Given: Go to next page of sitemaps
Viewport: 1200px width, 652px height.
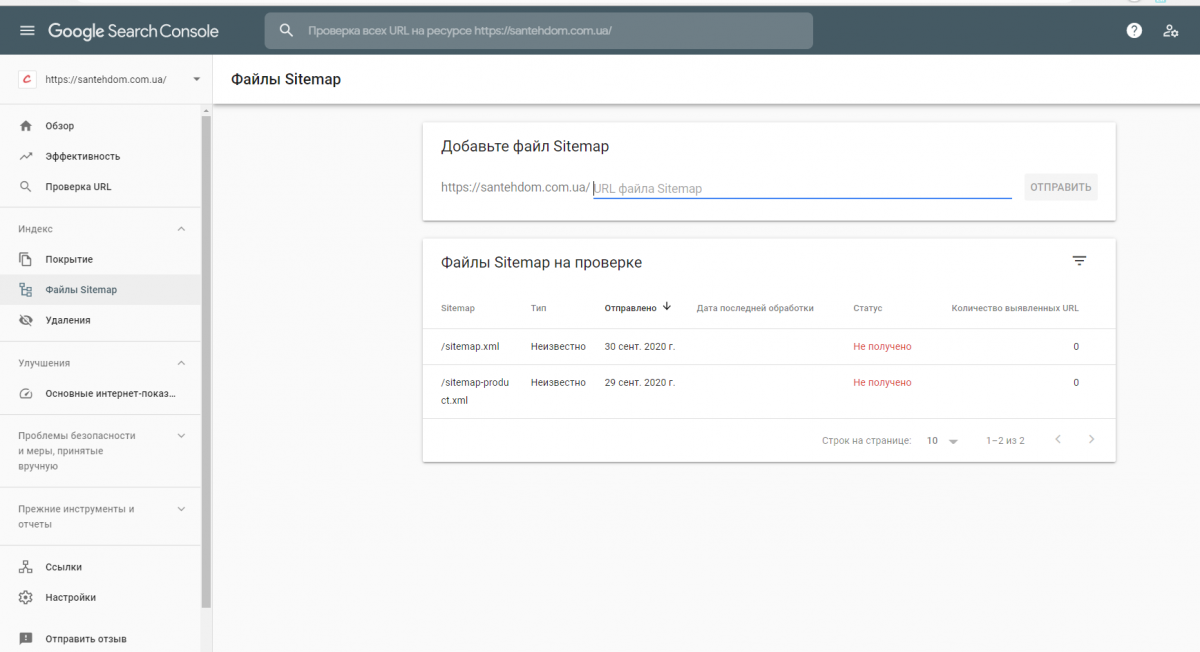Looking at the screenshot, I should pyautogui.click(x=1091, y=440).
